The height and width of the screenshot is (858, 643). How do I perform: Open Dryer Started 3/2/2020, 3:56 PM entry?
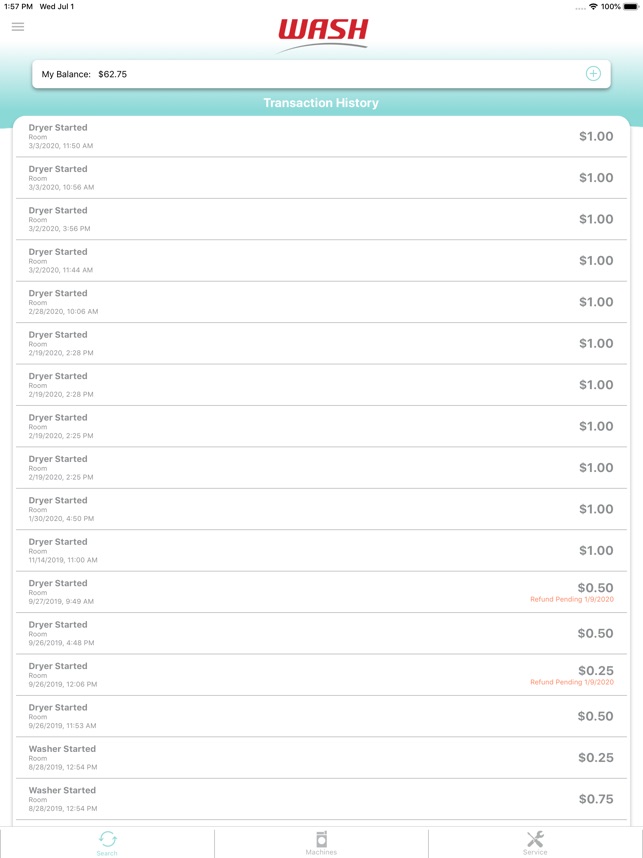coord(321,219)
